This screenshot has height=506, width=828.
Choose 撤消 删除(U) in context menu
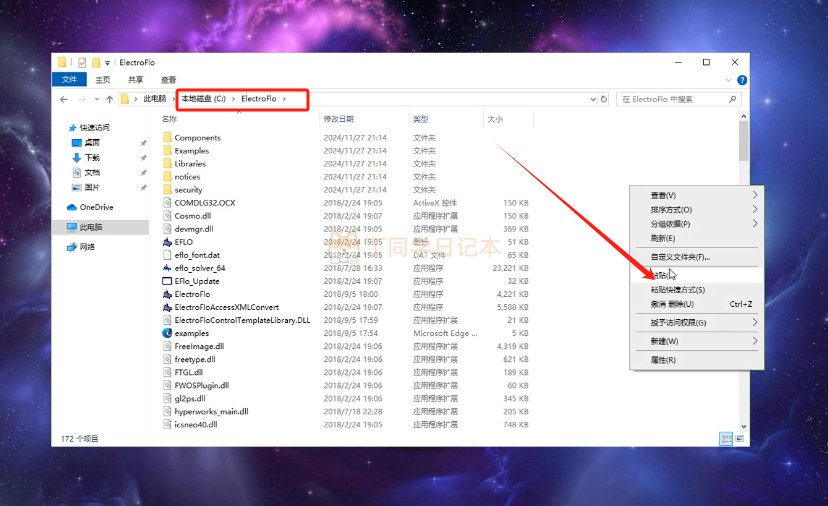697,304
